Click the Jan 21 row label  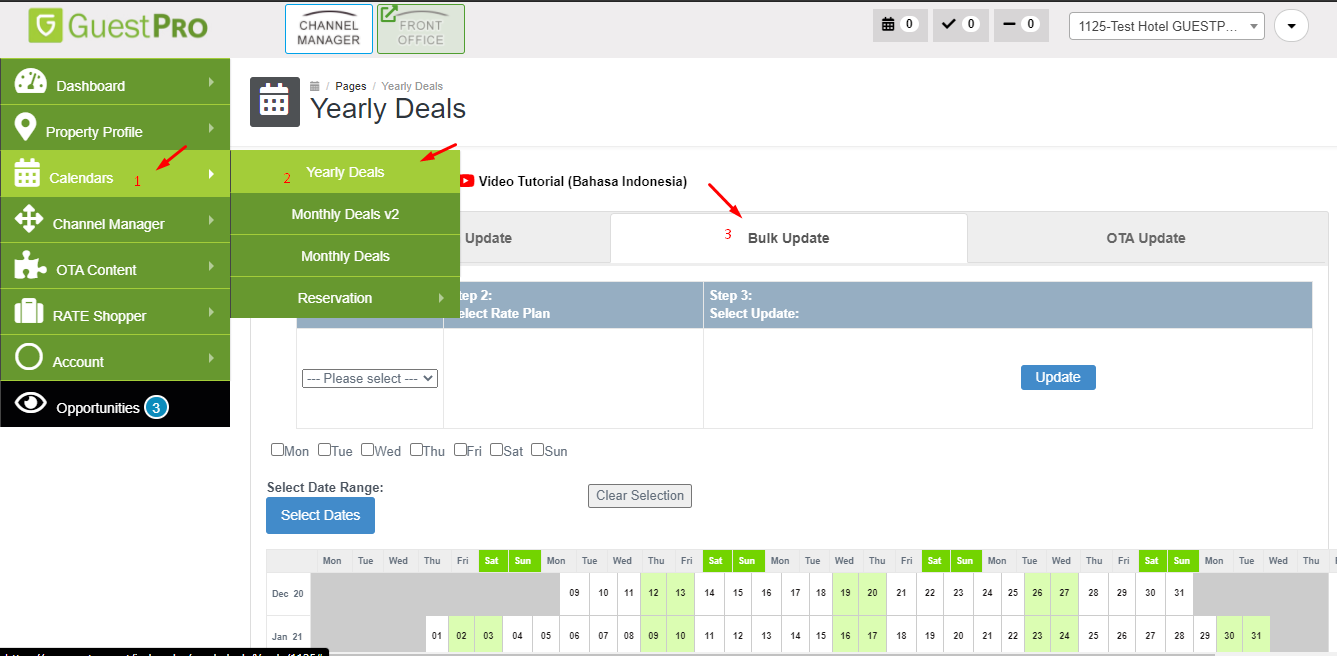point(288,635)
